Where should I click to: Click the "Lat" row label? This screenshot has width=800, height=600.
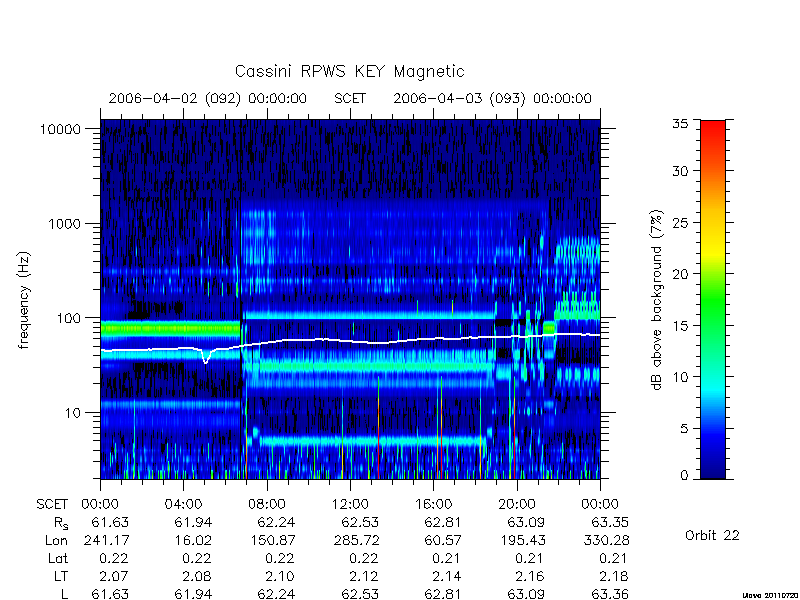point(58,558)
